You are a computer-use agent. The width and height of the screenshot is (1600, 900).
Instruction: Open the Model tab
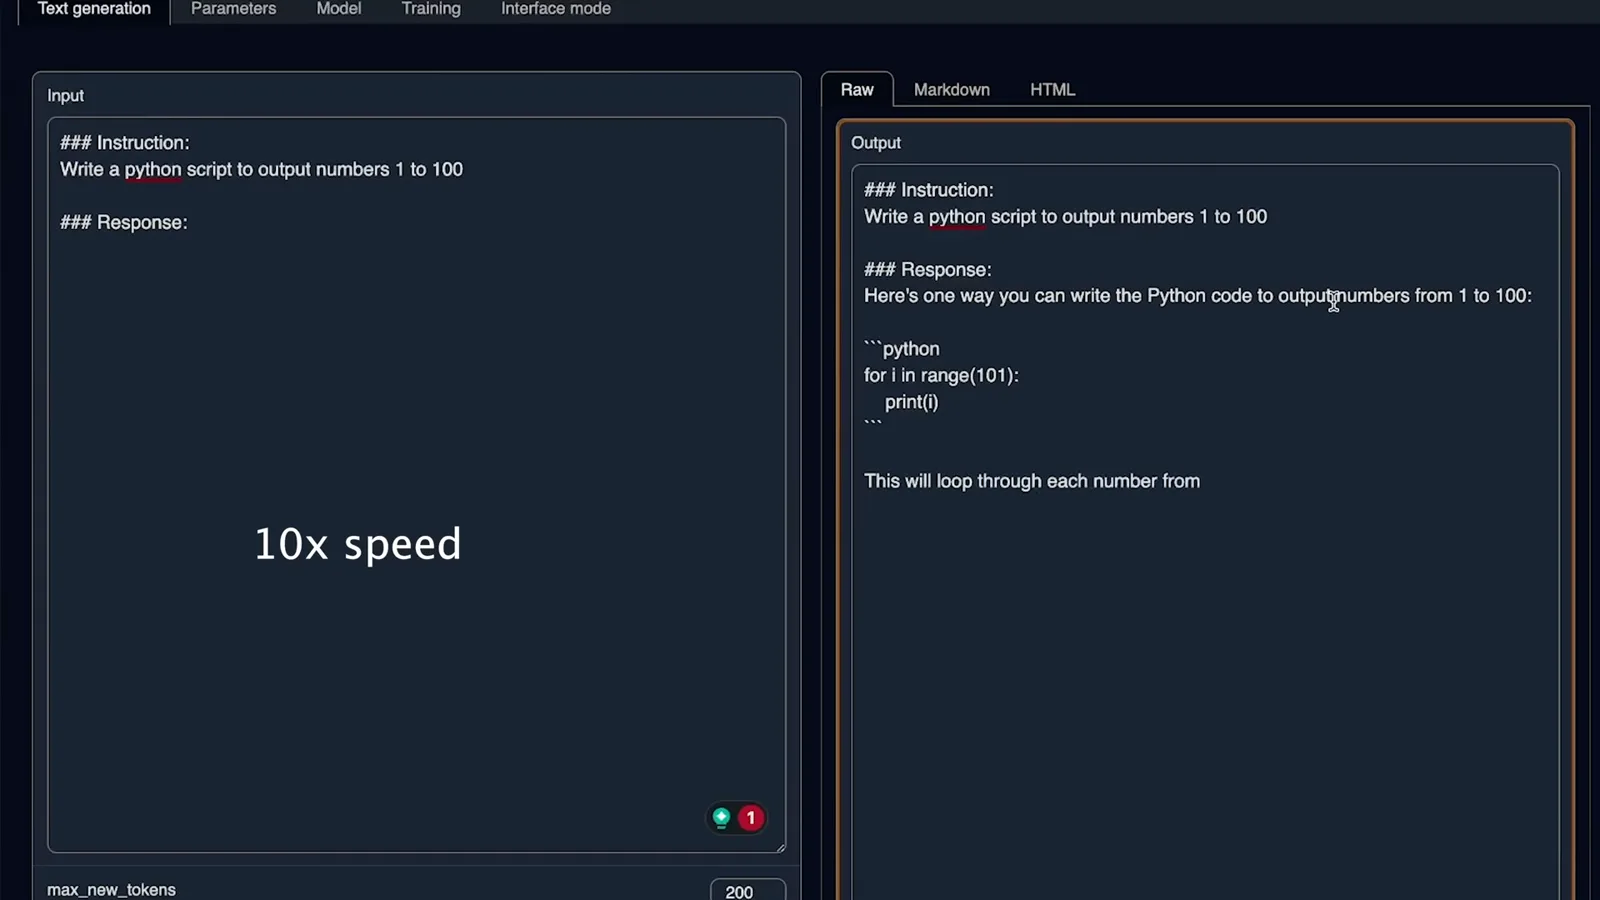click(x=338, y=9)
